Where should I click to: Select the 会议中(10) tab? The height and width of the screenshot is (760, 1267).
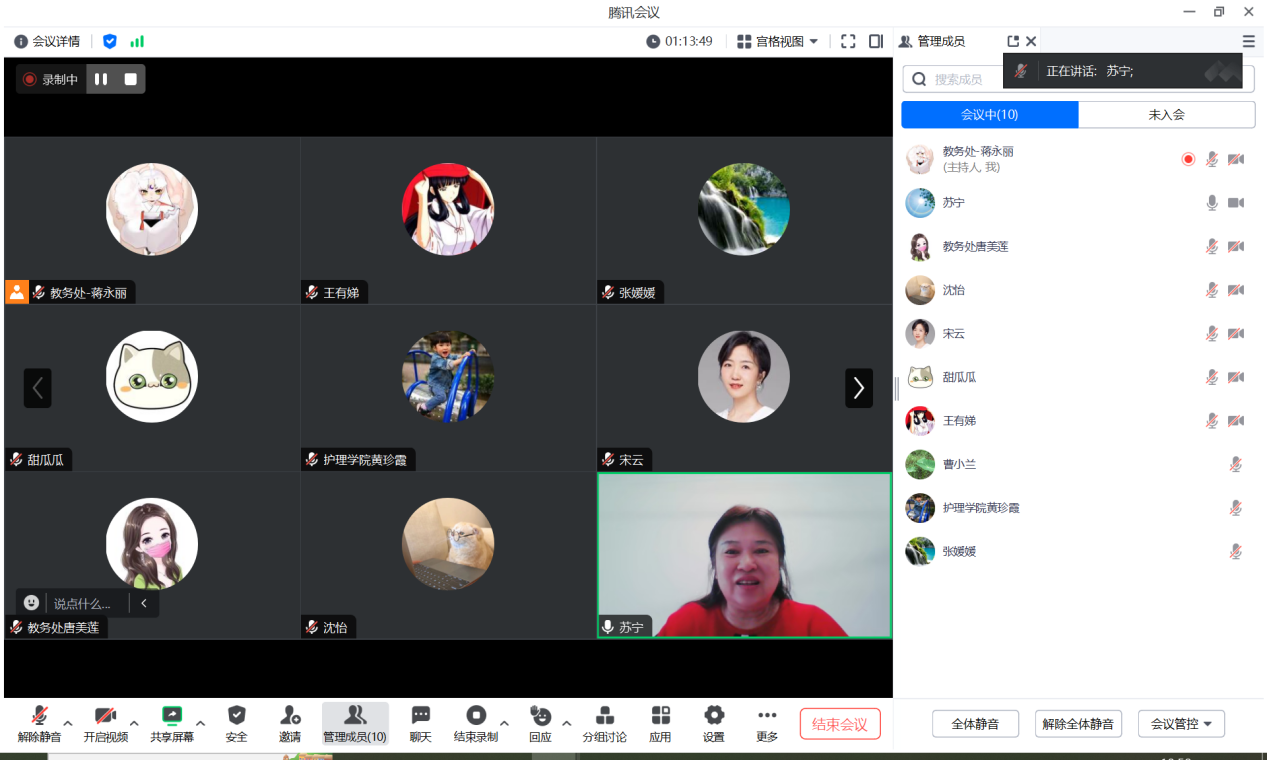989,115
